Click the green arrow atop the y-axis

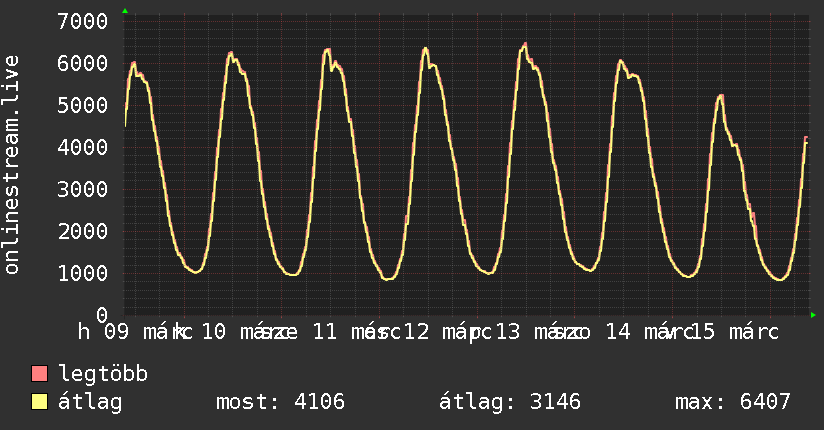click(x=125, y=11)
